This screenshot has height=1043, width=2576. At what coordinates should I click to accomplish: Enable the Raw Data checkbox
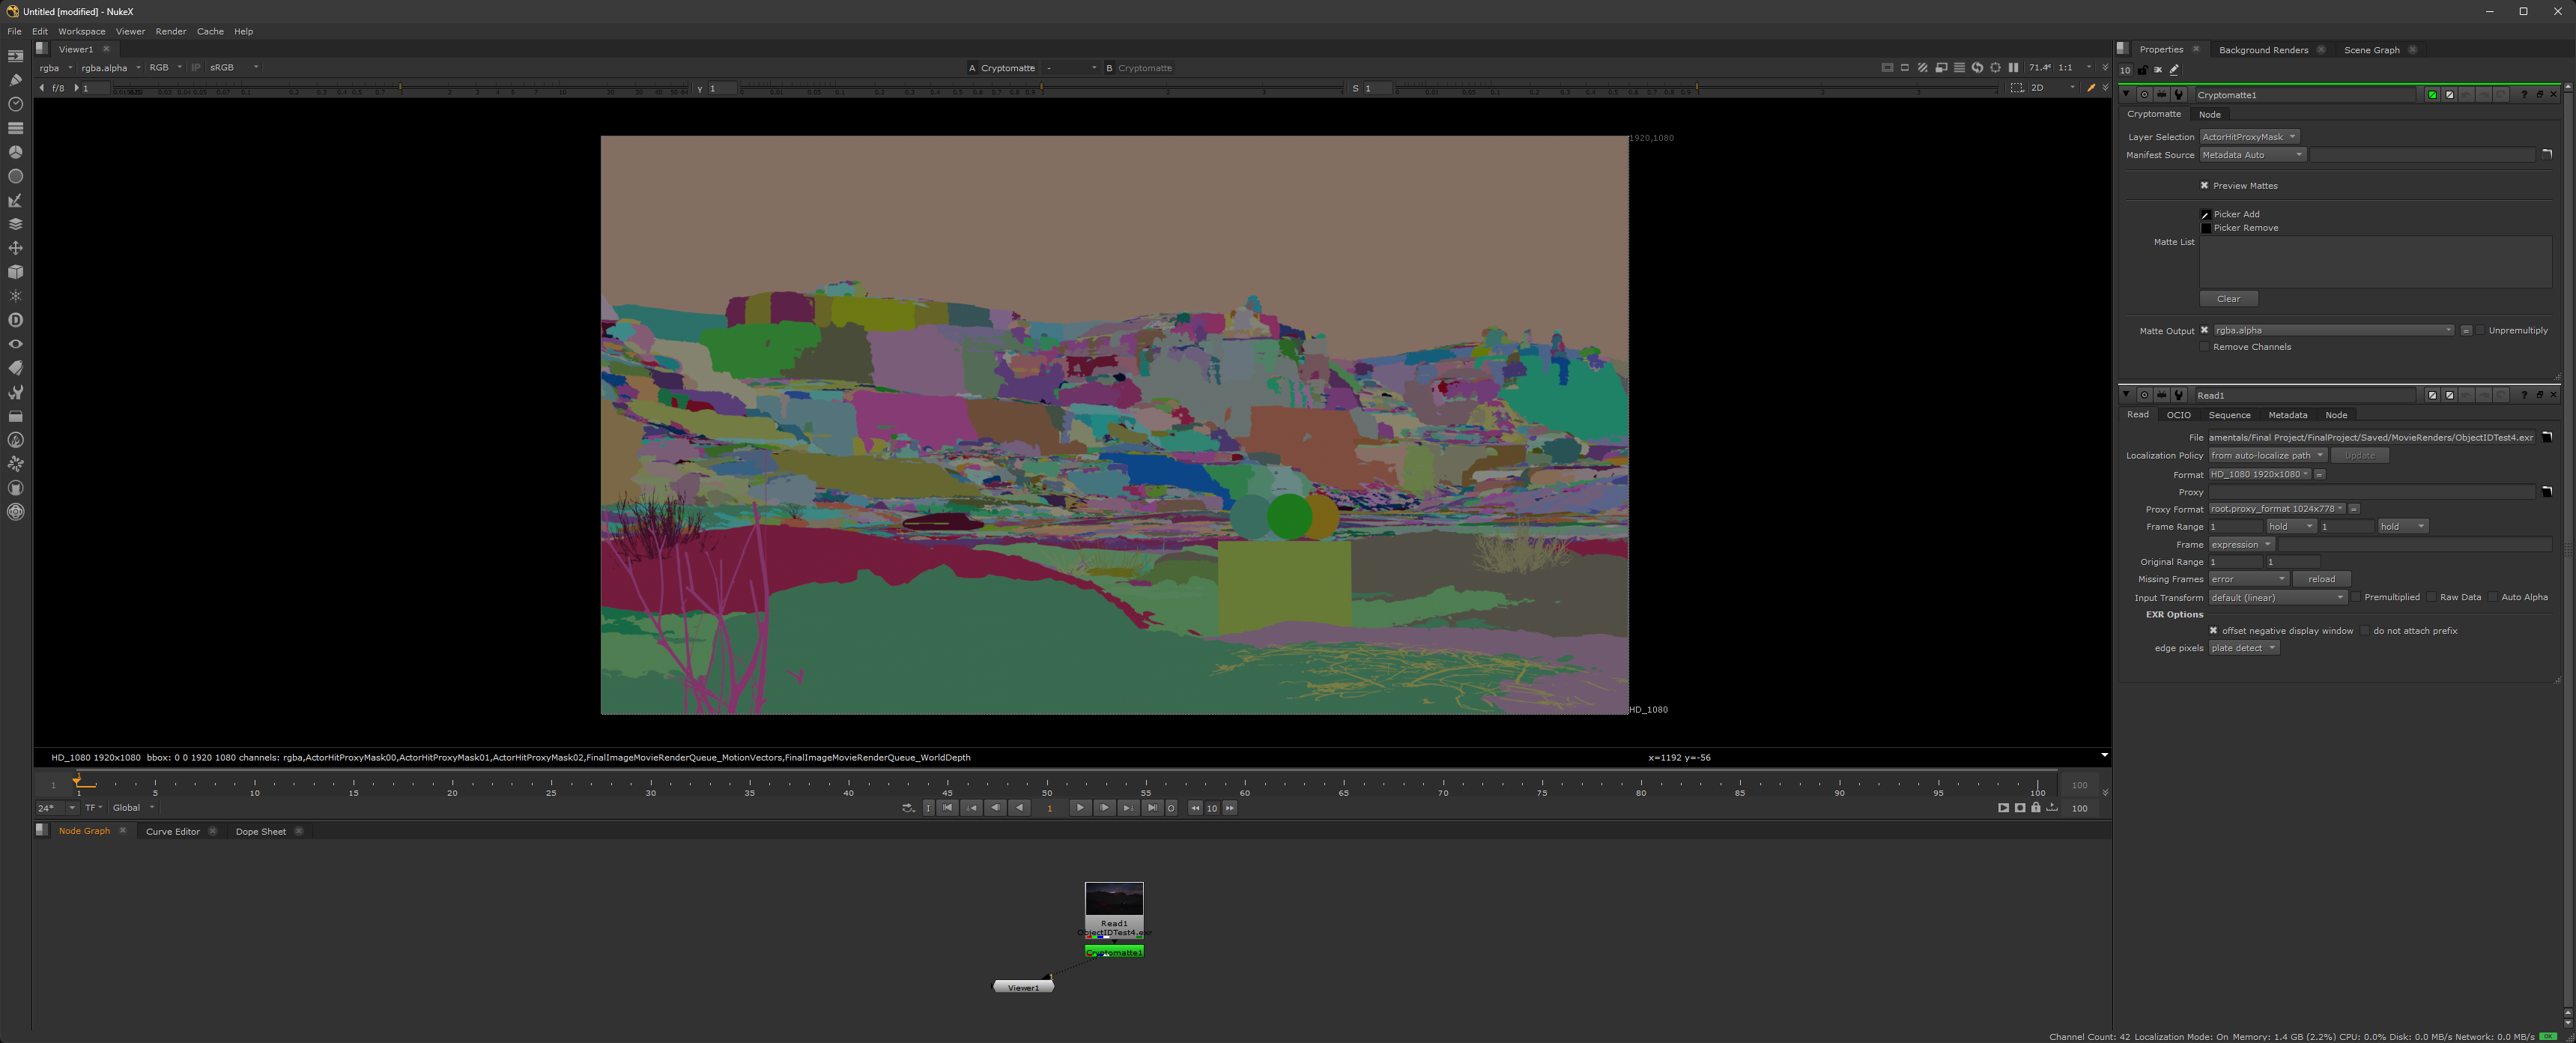2431,597
